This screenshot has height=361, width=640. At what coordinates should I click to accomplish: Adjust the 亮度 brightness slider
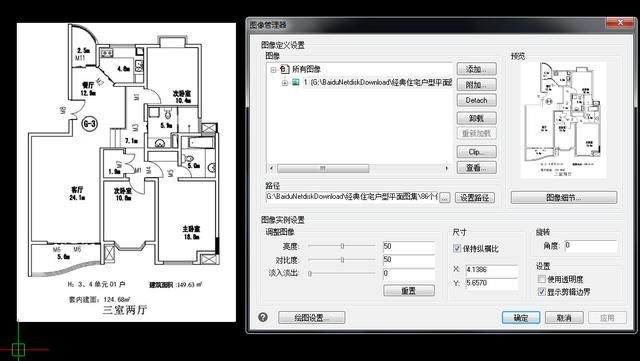click(342, 246)
